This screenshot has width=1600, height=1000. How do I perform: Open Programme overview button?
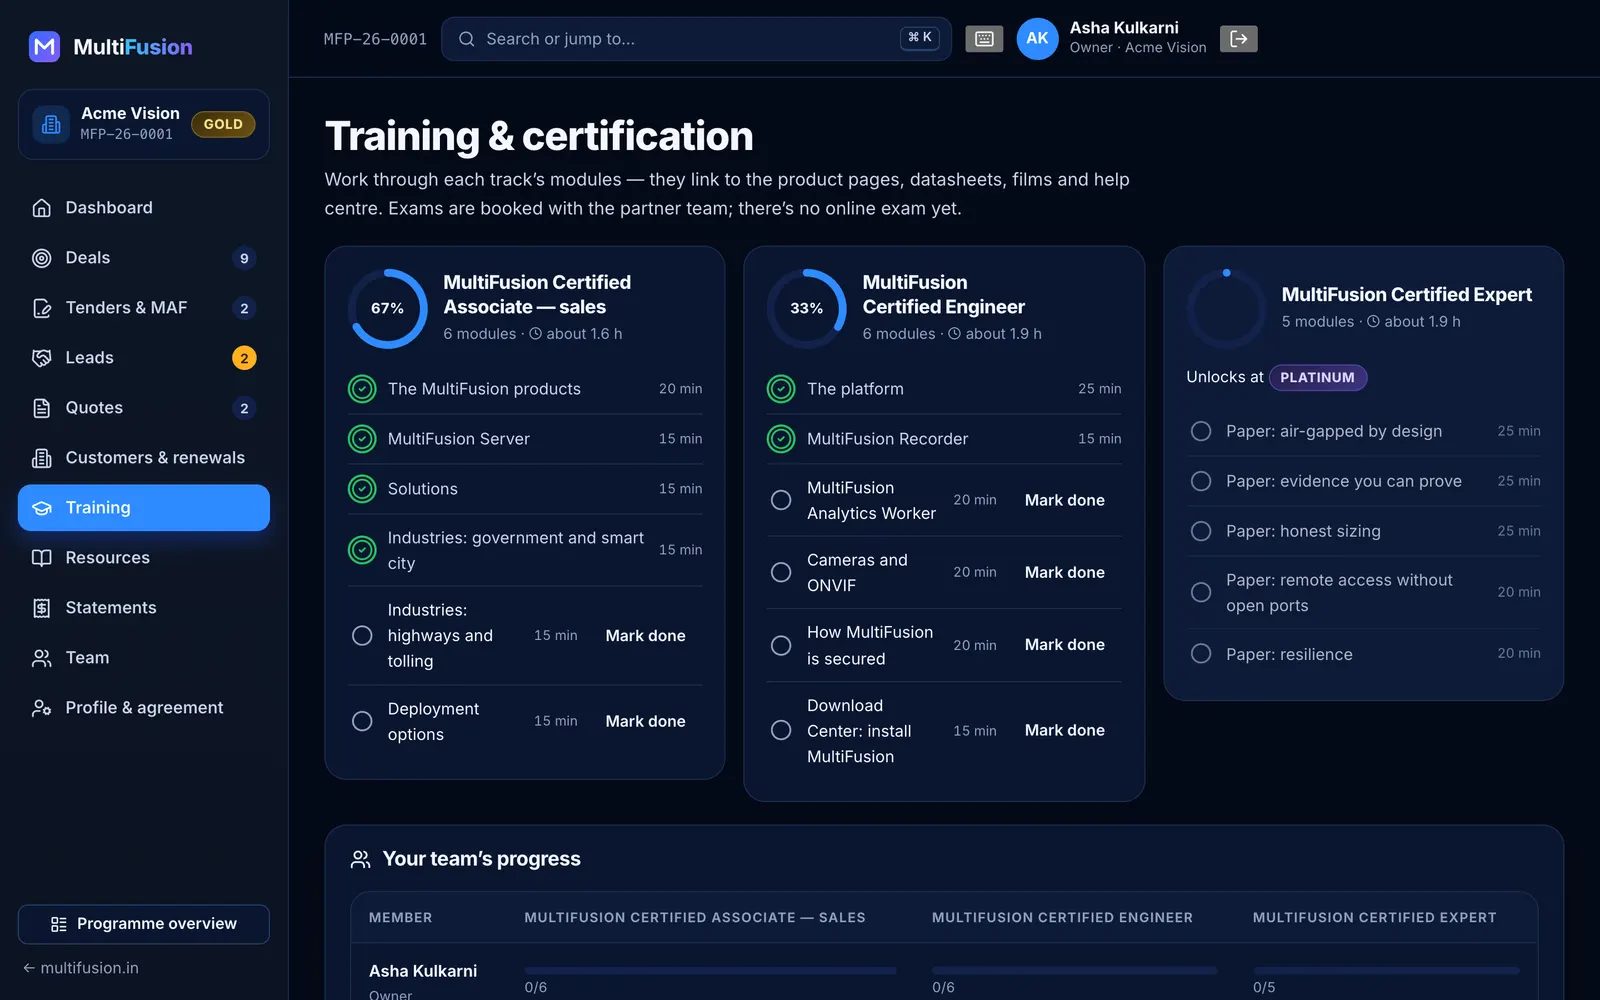pos(144,924)
